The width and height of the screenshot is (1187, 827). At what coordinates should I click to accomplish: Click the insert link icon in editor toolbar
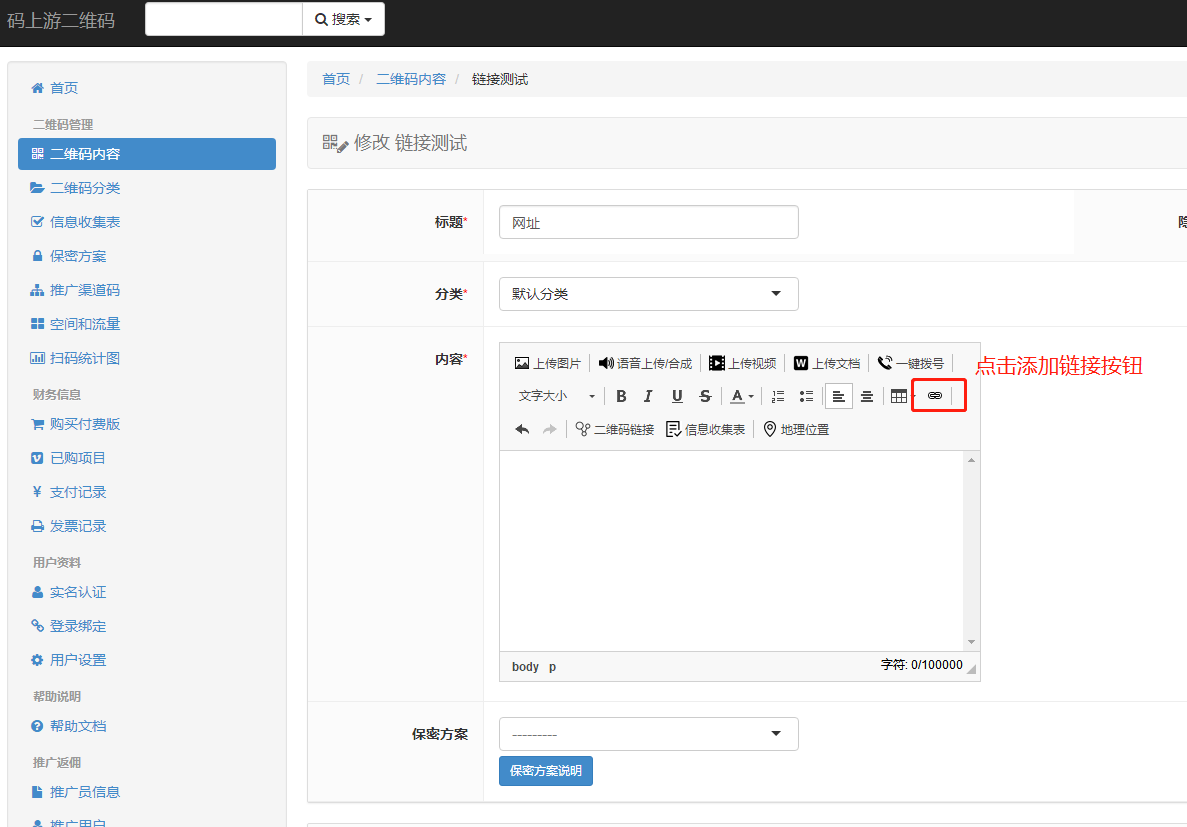pyautogui.click(x=935, y=396)
